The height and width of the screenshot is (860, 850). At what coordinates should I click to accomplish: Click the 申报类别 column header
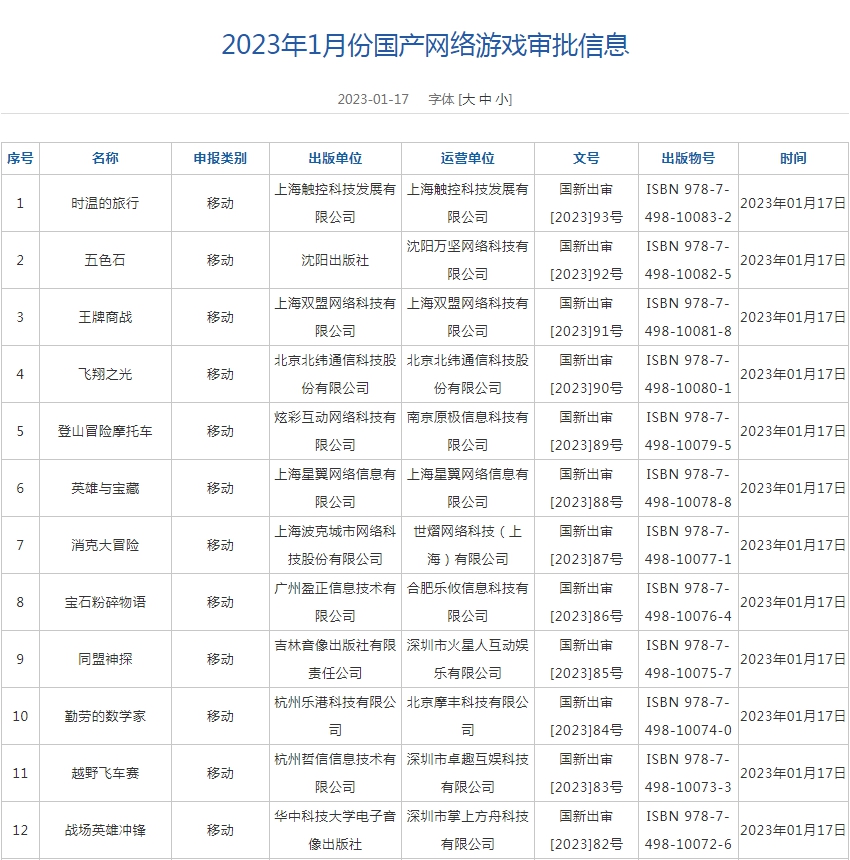pyautogui.click(x=220, y=159)
